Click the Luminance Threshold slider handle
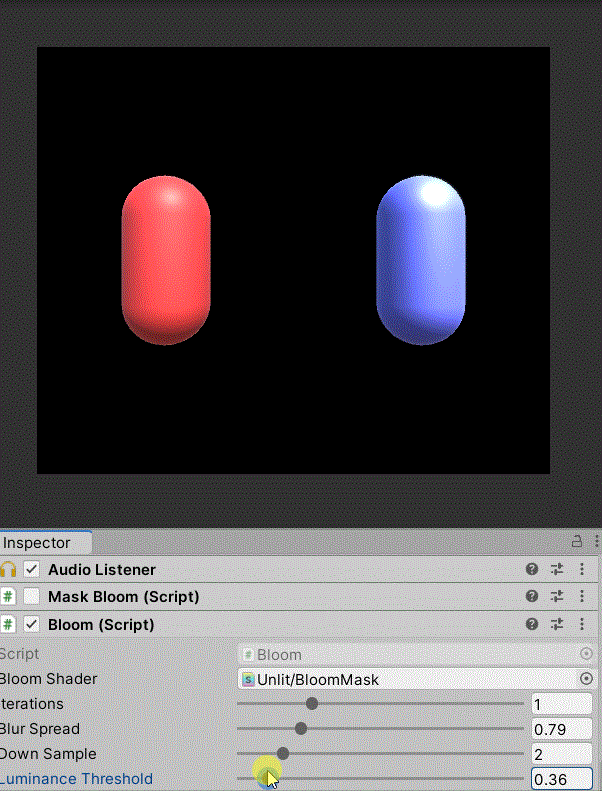 click(266, 778)
